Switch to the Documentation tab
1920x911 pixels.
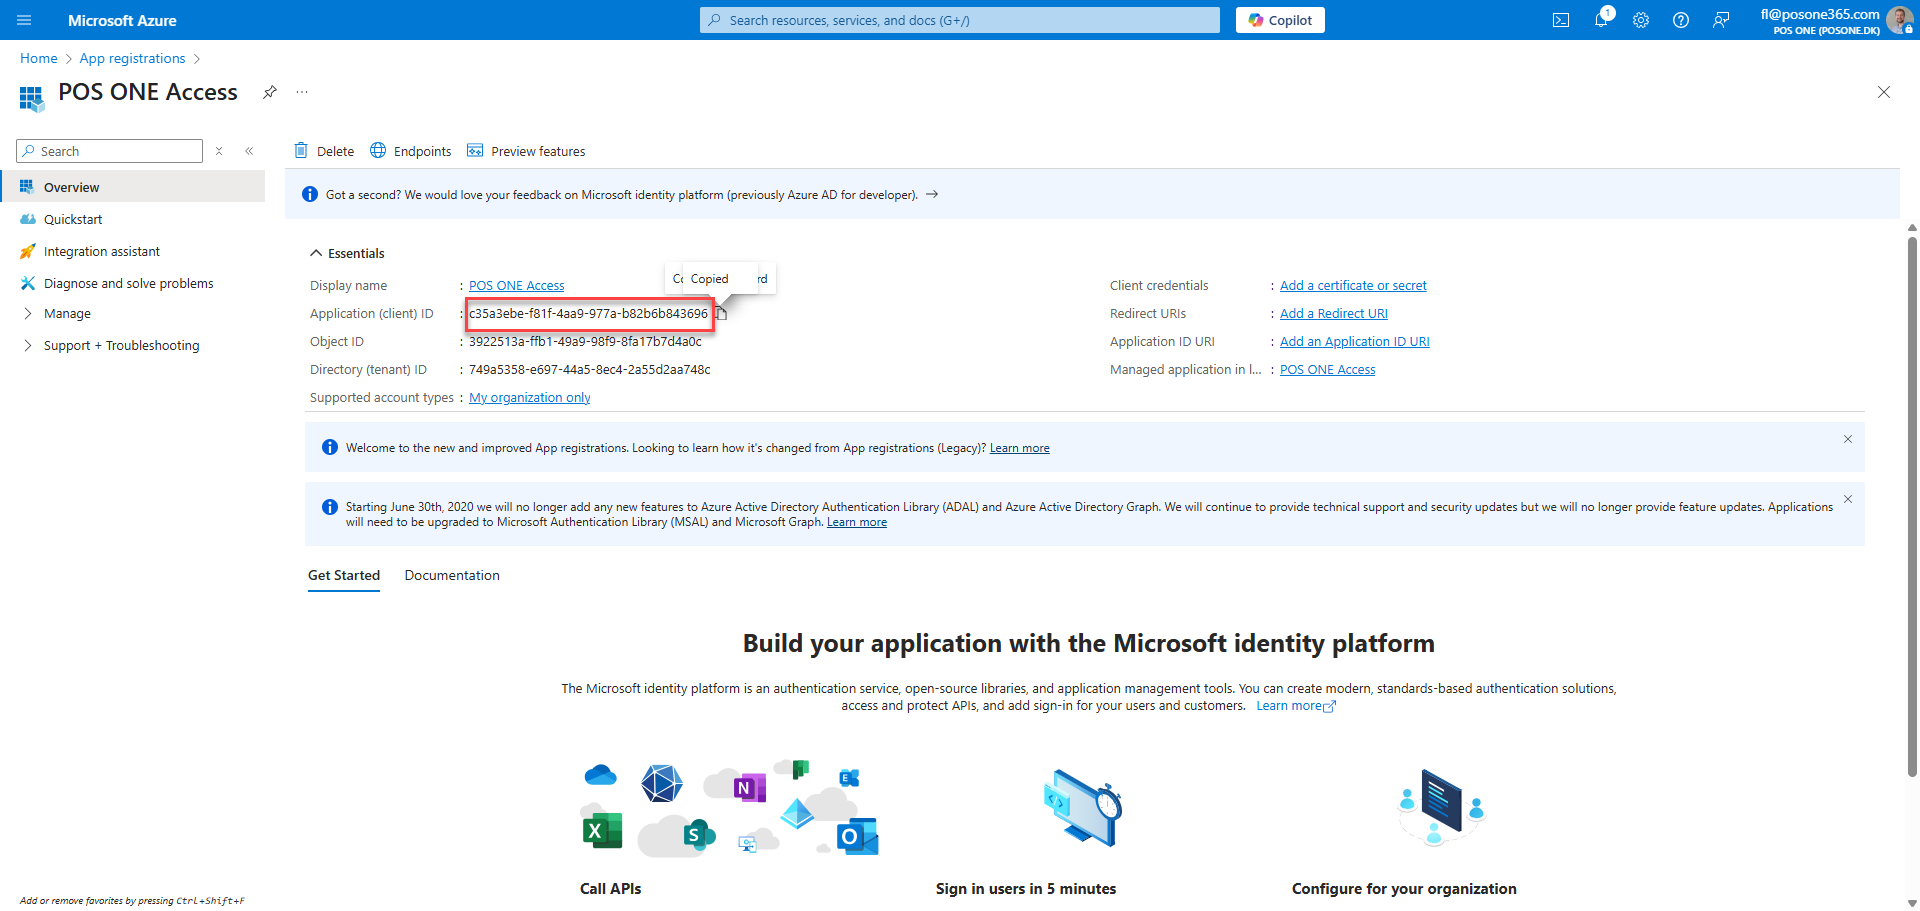[x=452, y=575]
